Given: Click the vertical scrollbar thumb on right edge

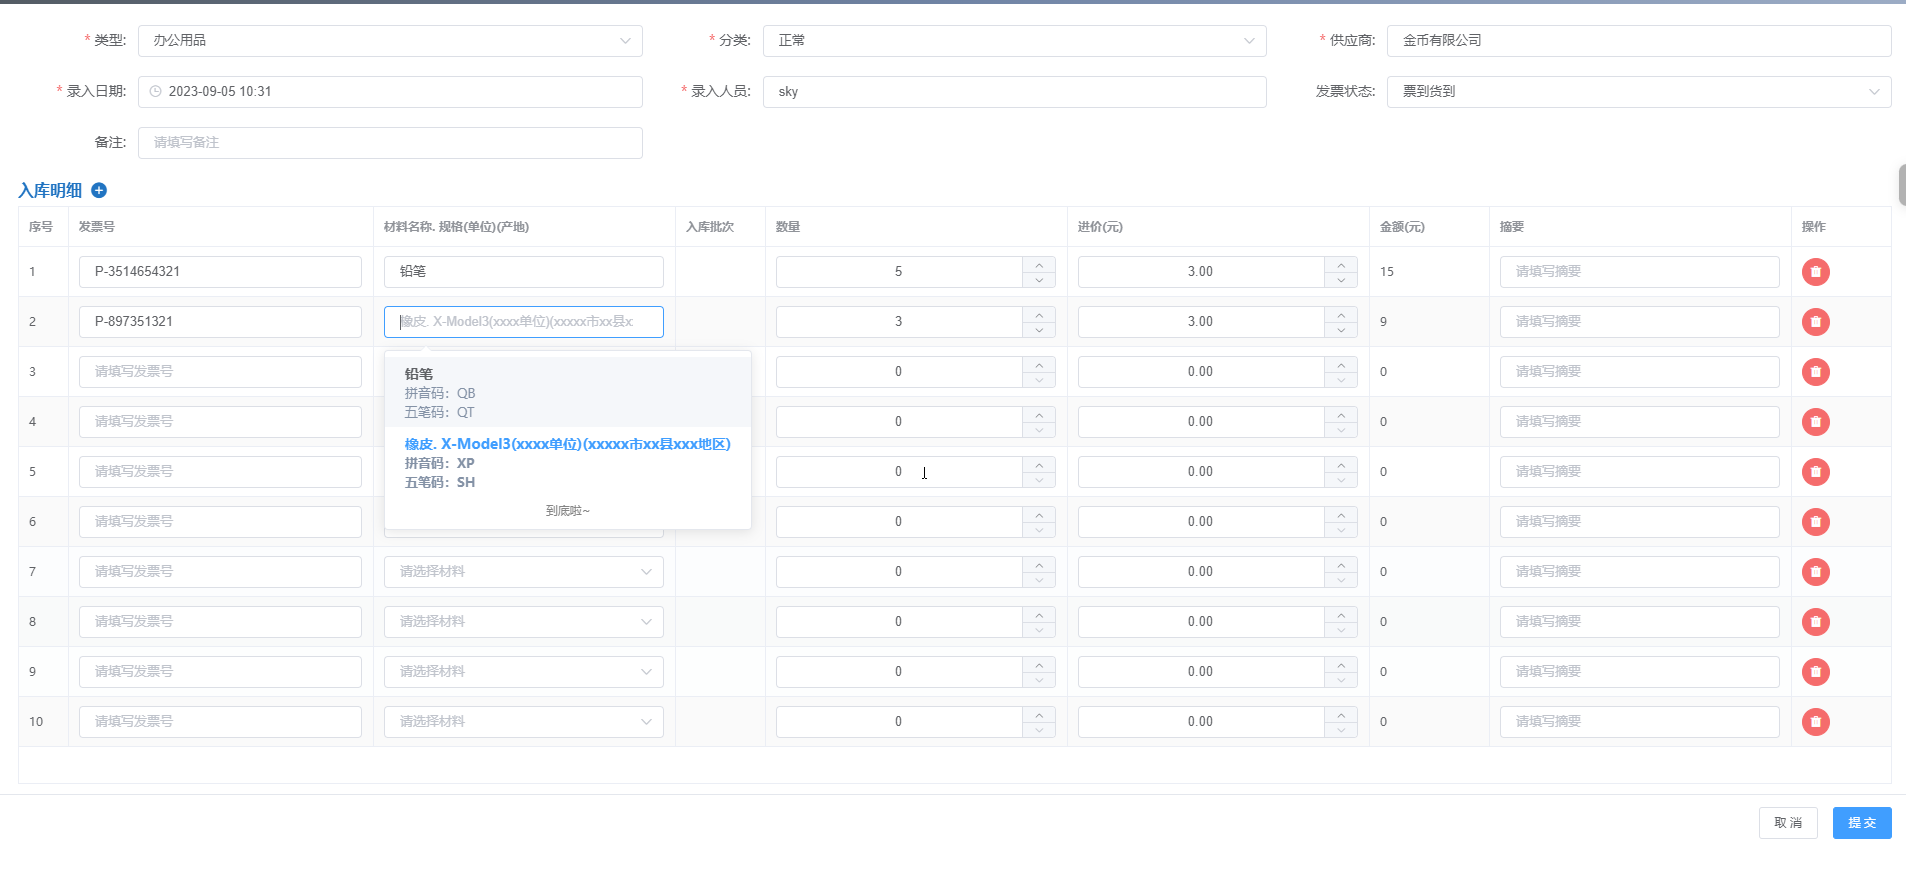Looking at the screenshot, I should click(x=1902, y=185).
